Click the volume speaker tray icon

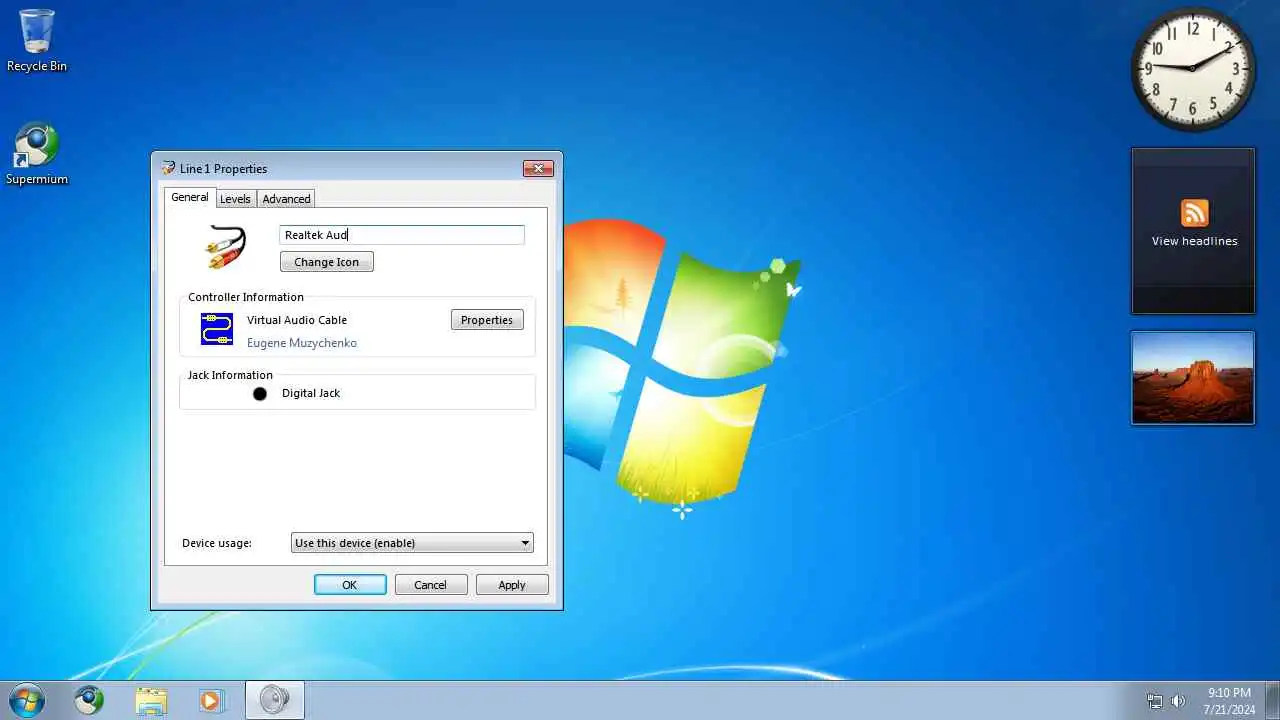point(1178,701)
